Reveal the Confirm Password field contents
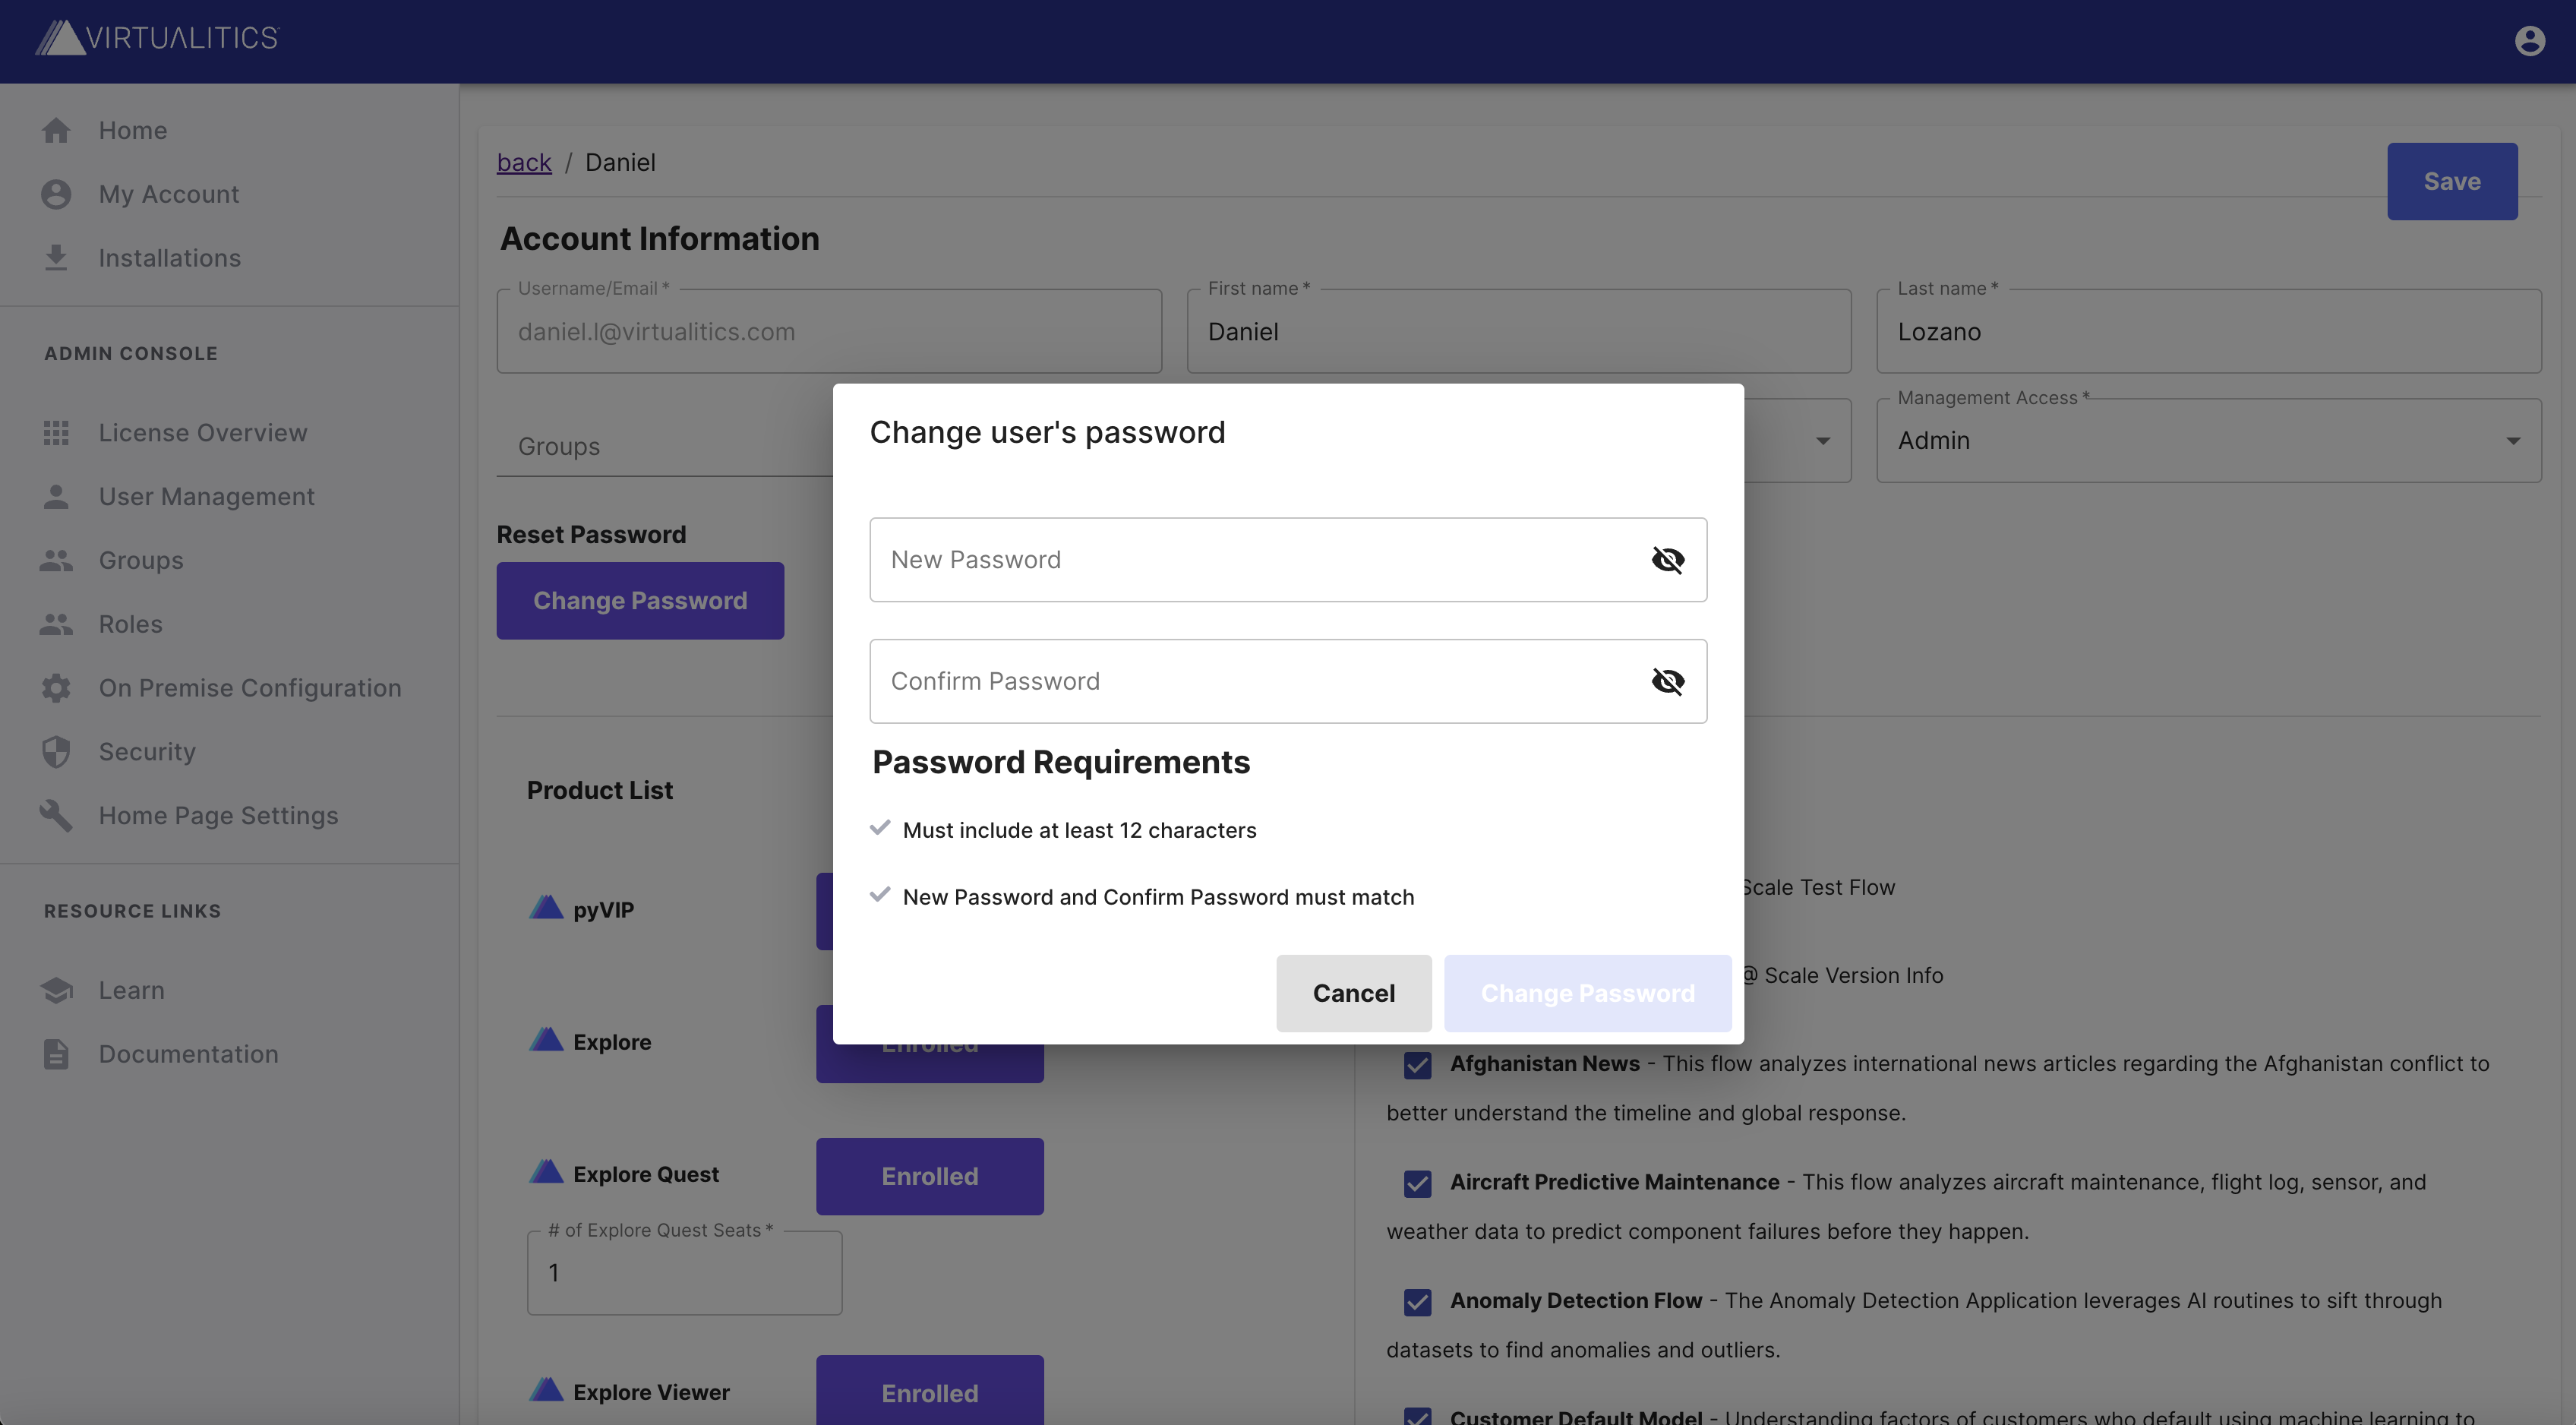2576x1425 pixels. tap(1669, 680)
